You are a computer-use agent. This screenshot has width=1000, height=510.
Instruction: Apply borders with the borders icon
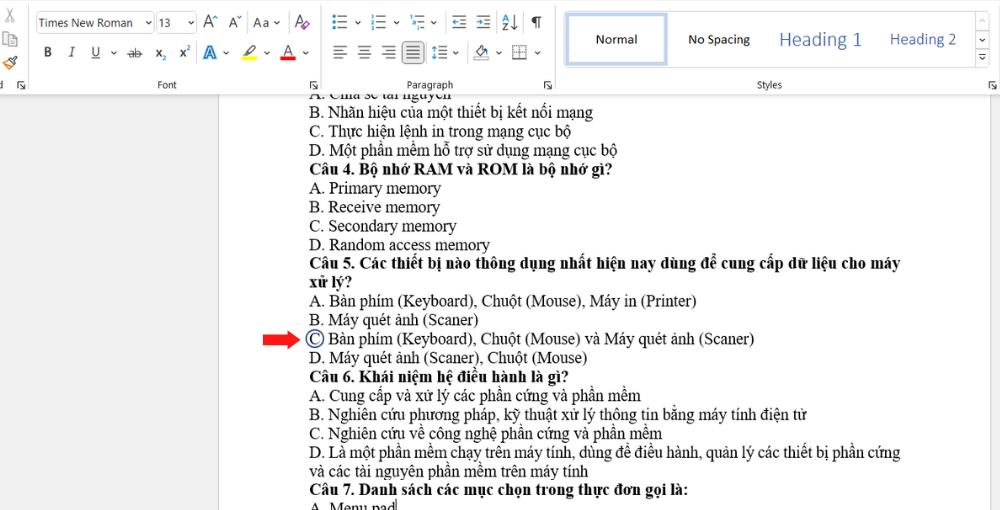520,52
